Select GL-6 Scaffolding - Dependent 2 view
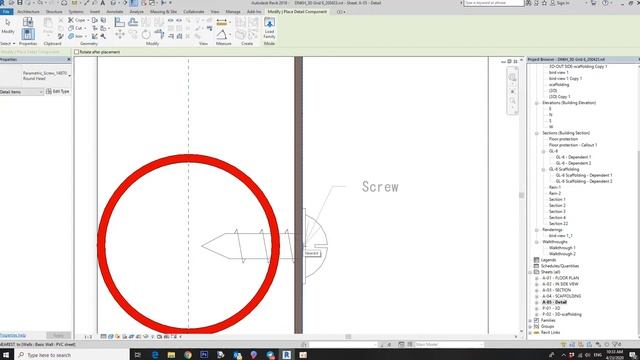This screenshot has height=360, width=640. [x=584, y=181]
